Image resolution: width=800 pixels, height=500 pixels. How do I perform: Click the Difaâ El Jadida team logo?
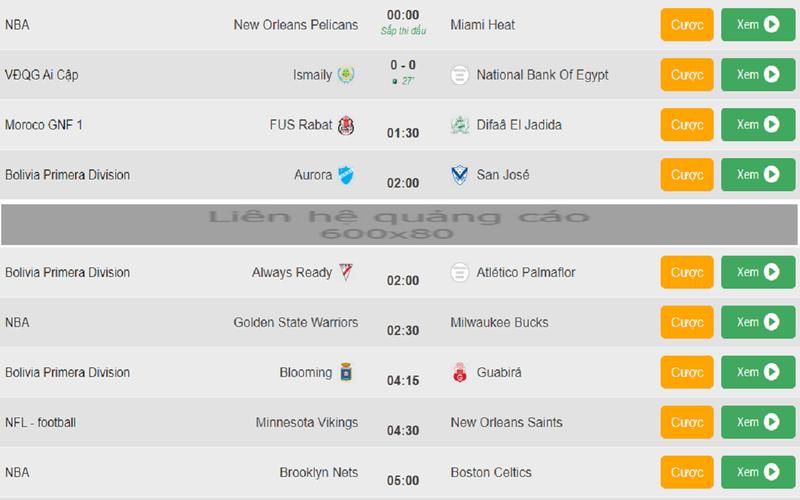coord(460,125)
